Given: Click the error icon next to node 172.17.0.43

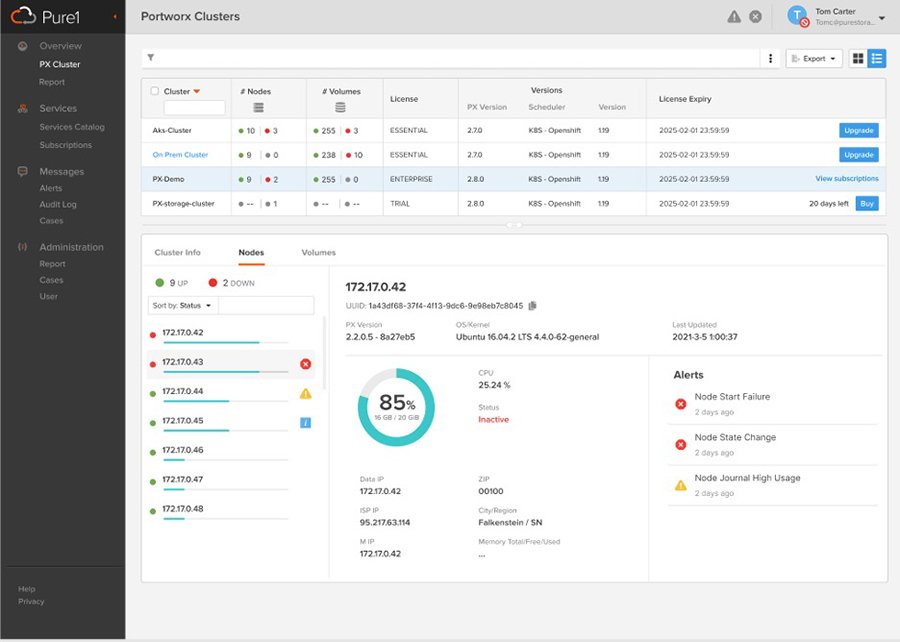Looking at the screenshot, I should click(306, 364).
